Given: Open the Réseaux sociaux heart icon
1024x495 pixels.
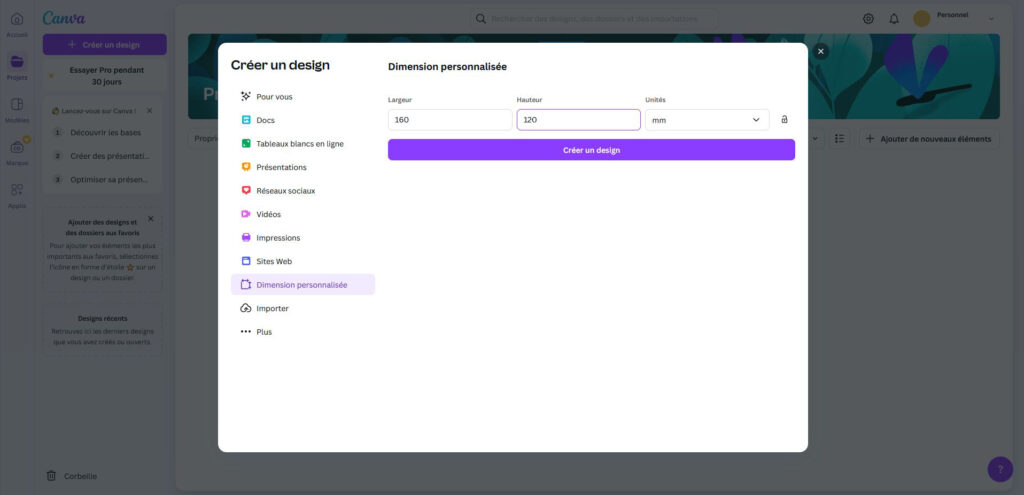Looking at the screenshot, I should point(246,190).
